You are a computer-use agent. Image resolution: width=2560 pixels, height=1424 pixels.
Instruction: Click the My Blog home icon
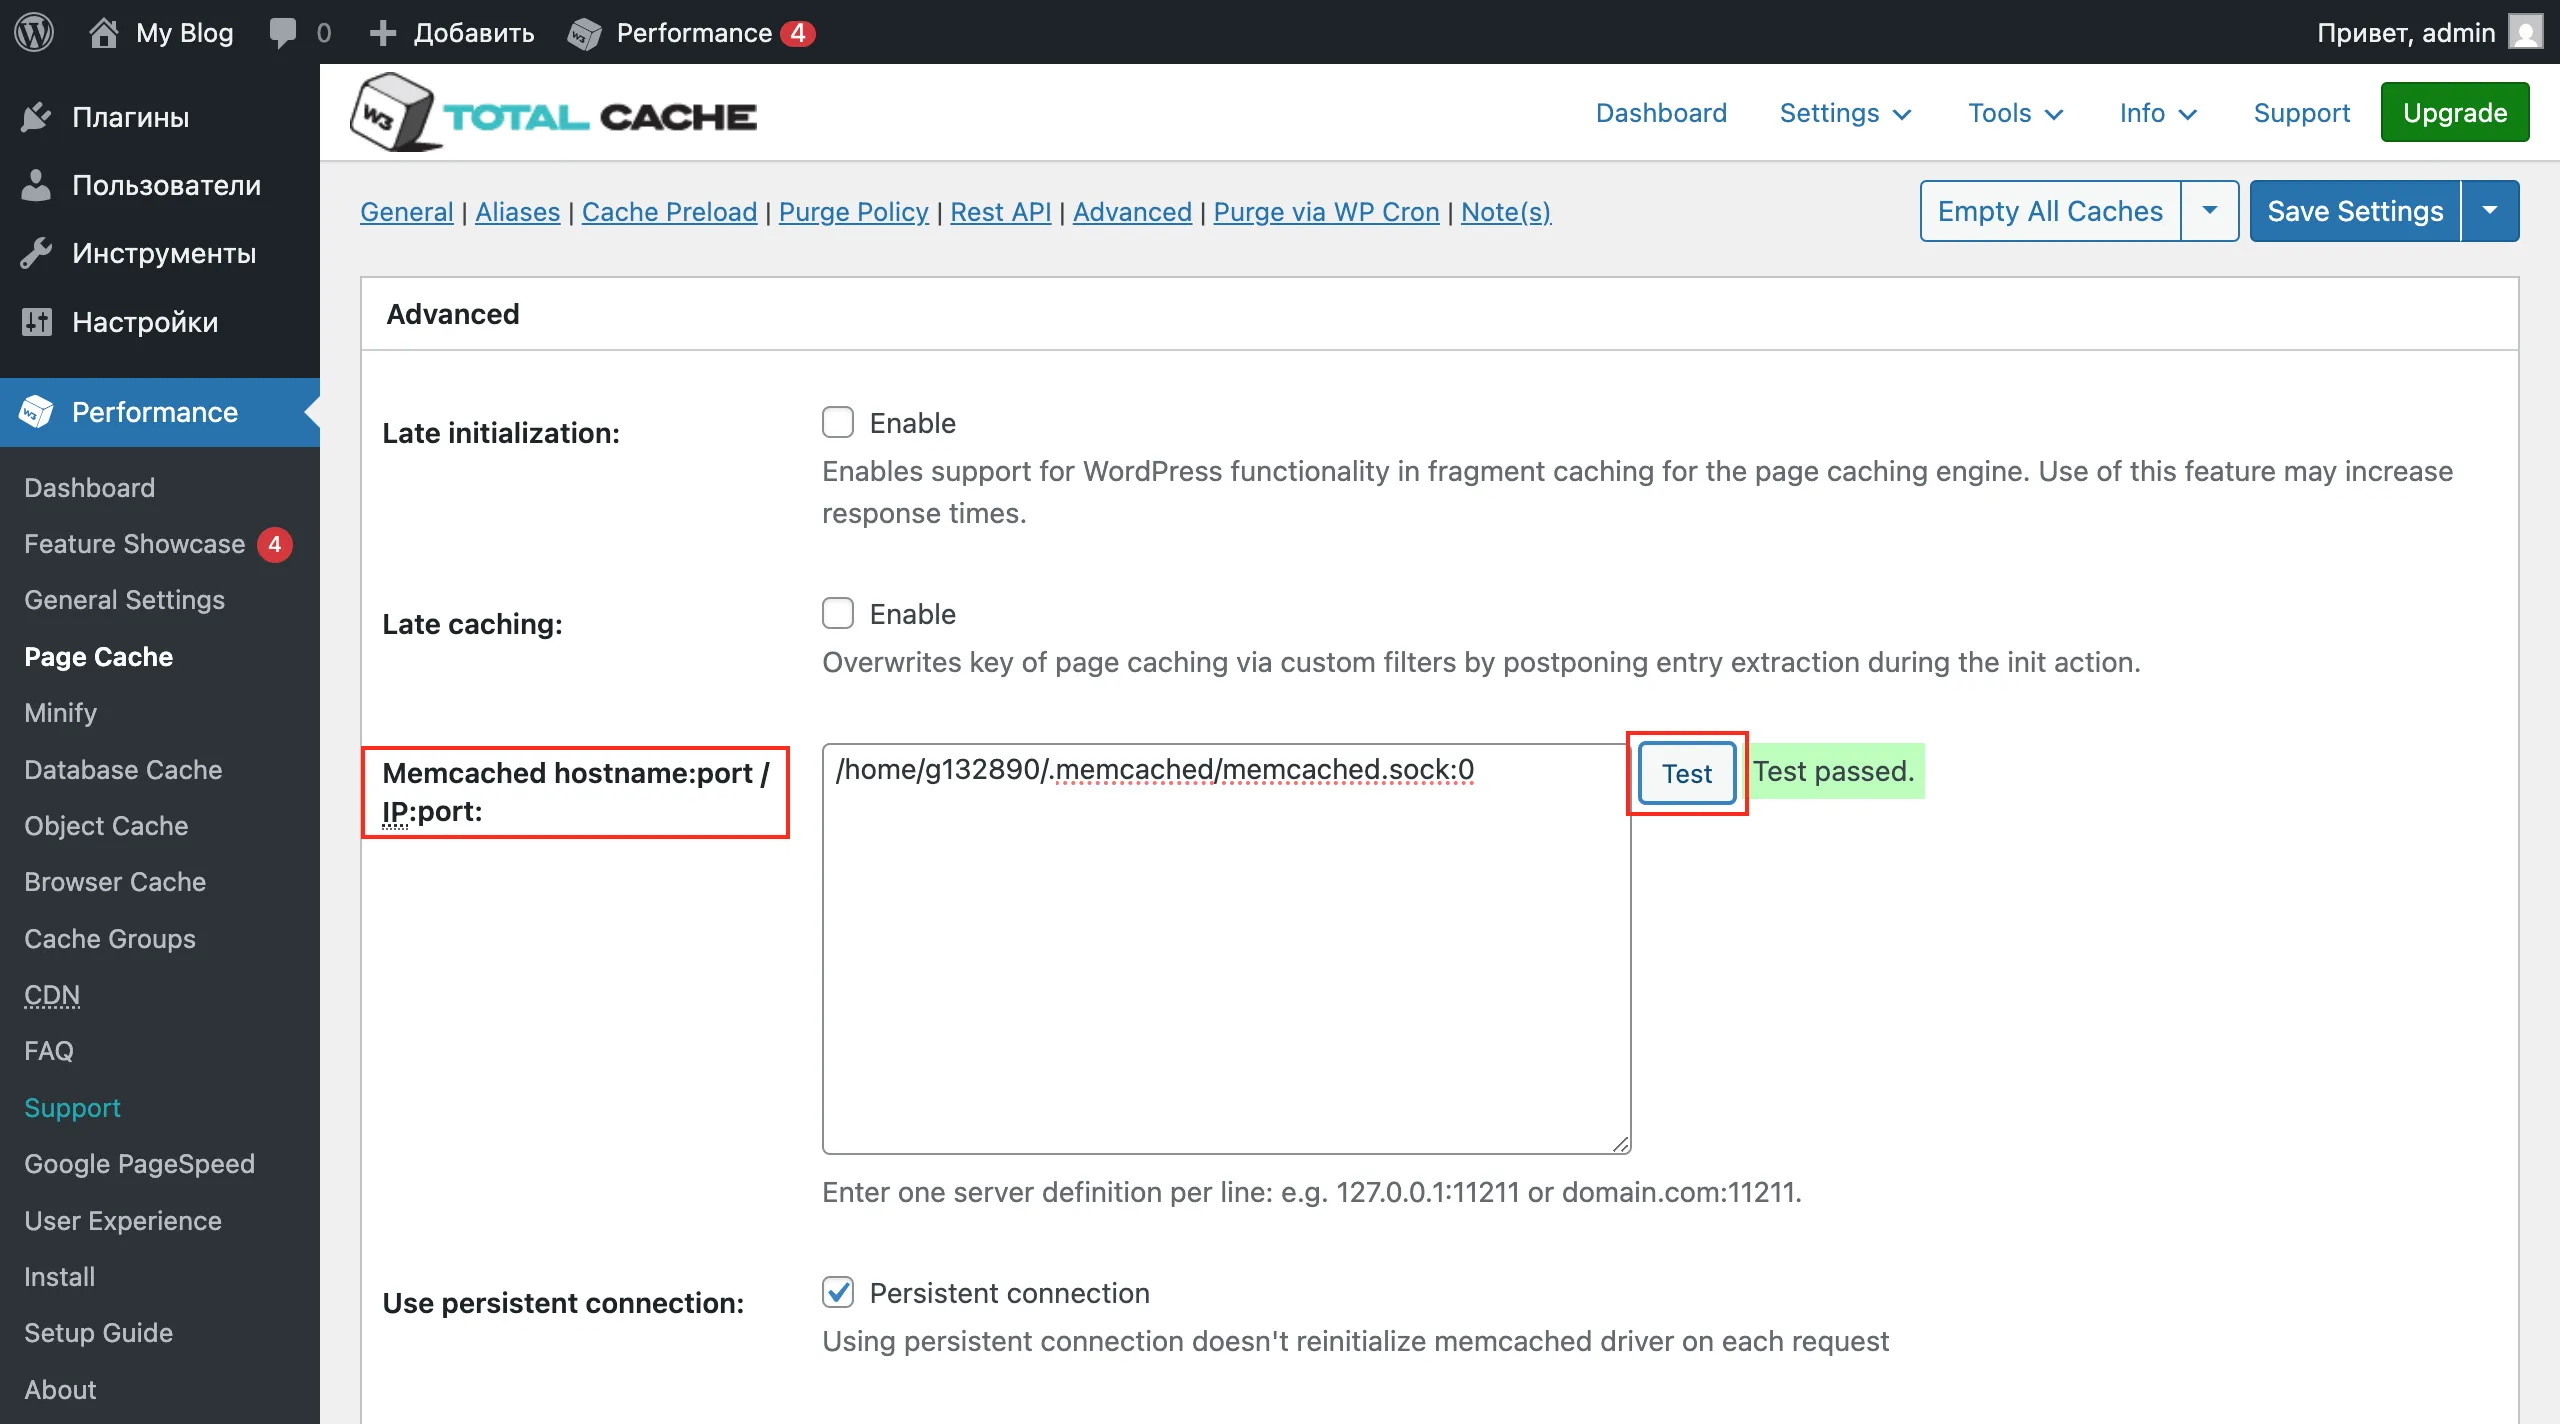click(104, 32)
